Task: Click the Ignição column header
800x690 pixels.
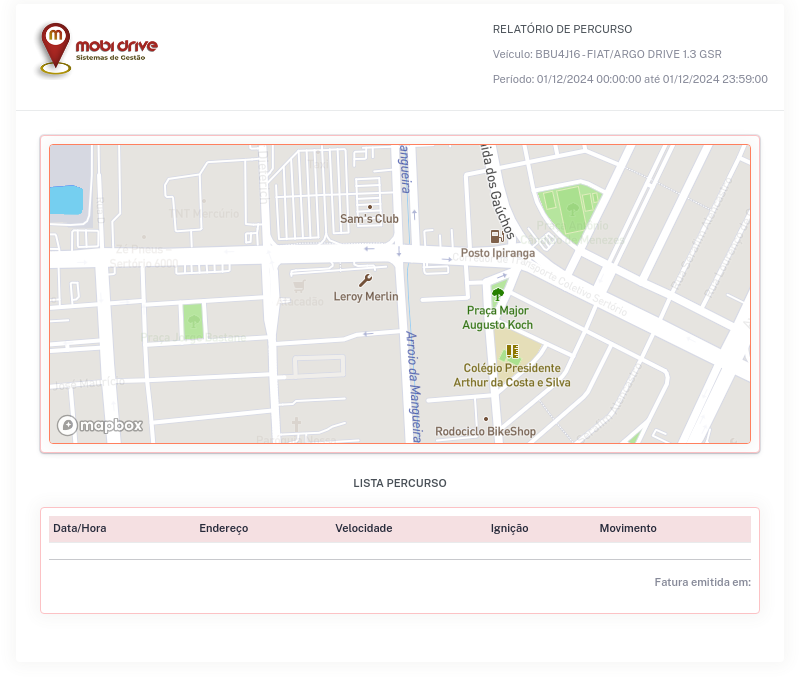Action: point(509,528)
